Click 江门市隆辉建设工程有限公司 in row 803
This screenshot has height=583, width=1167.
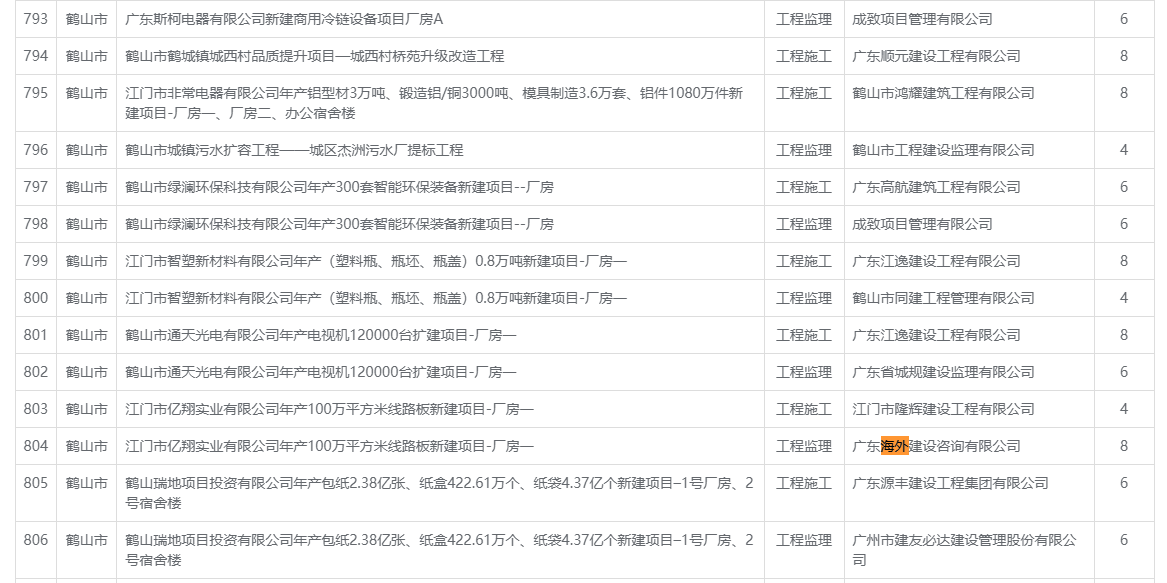tap(943, 410)
